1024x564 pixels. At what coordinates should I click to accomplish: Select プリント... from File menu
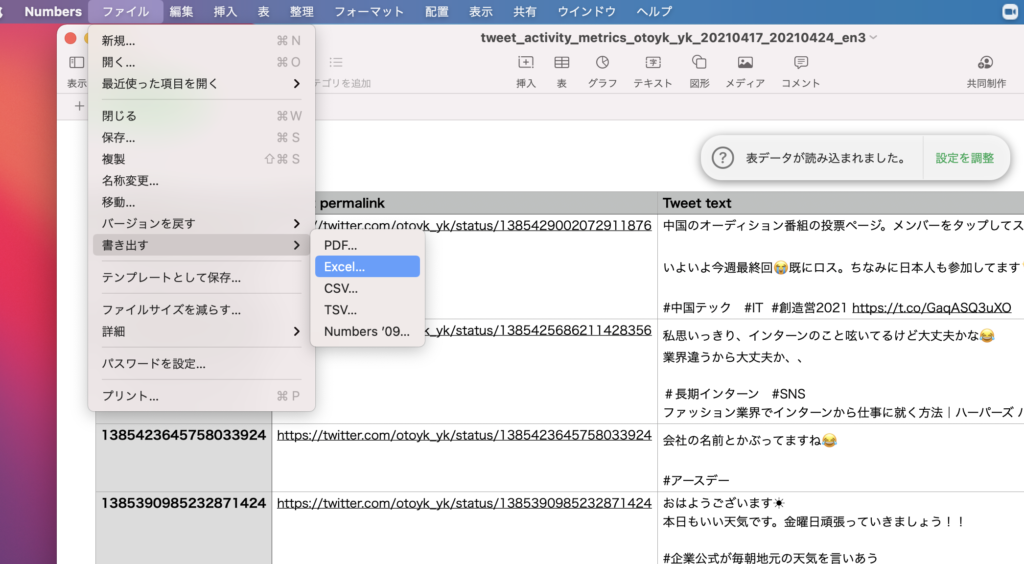(x=201, y=396)
